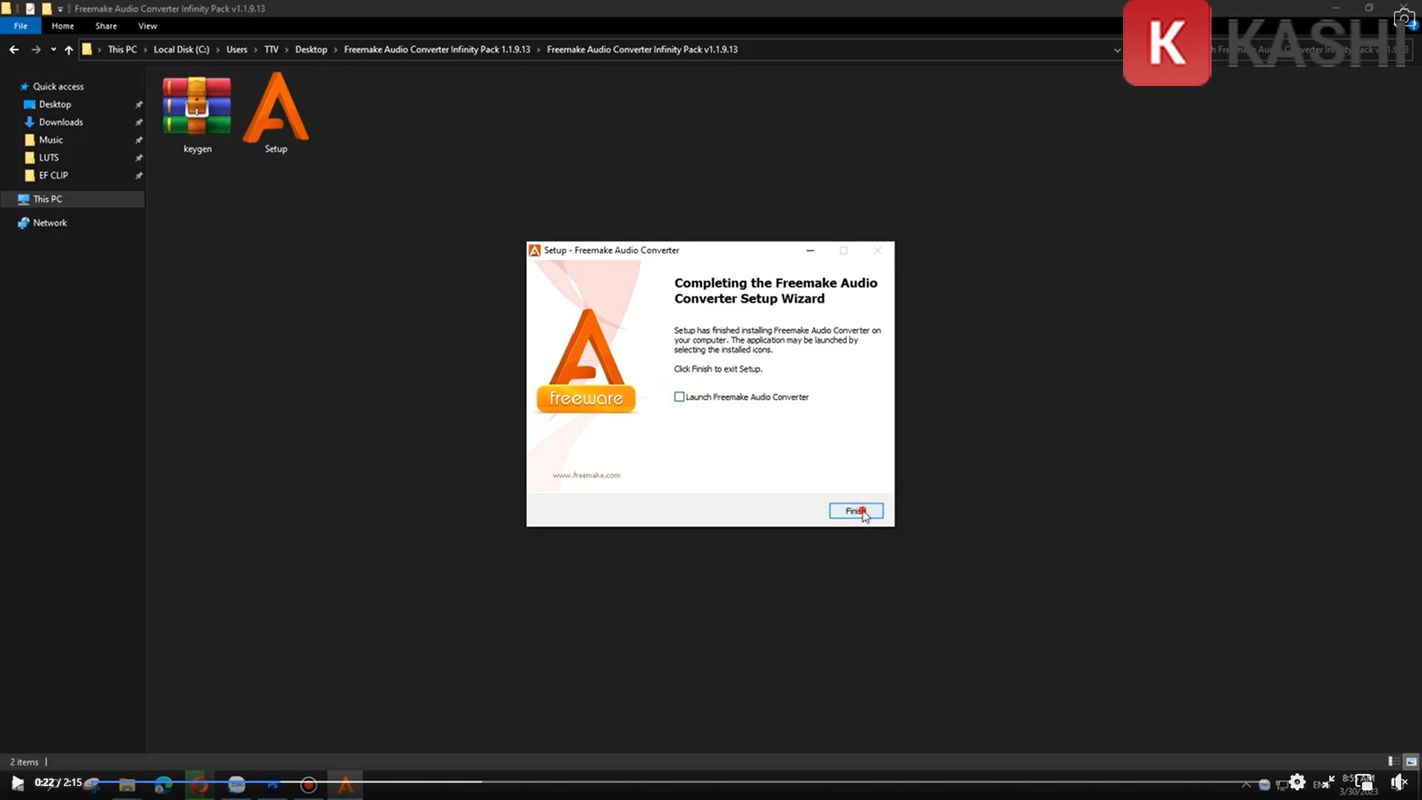Navigate up one folder level

coord(69,49)
